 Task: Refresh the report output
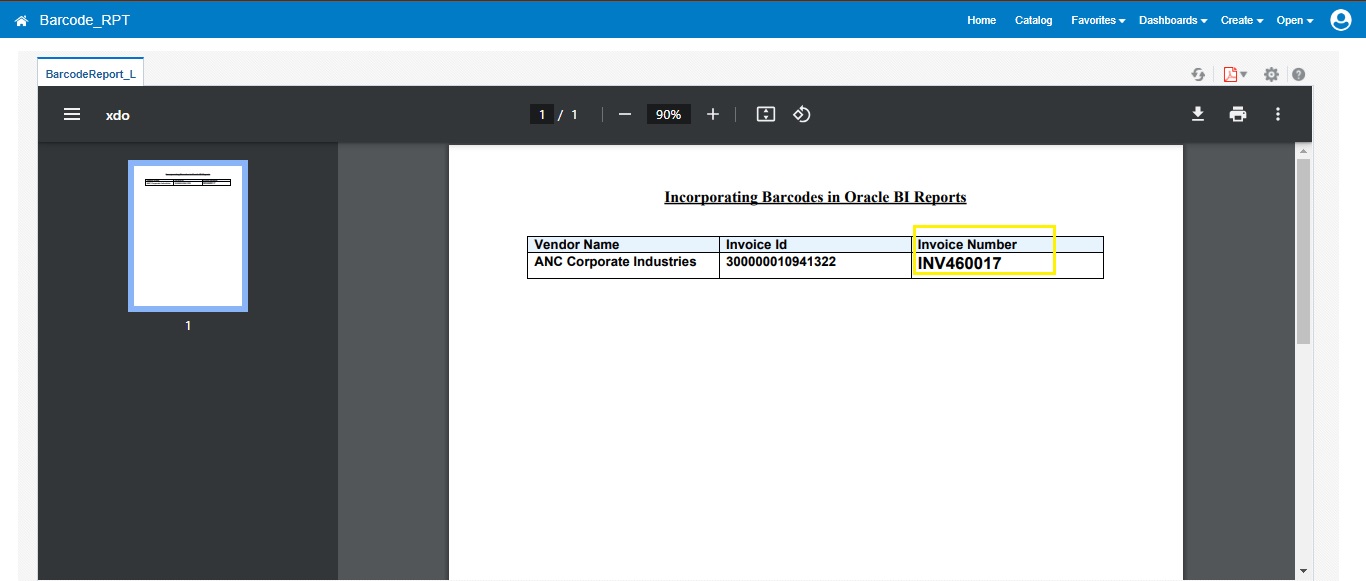tap(1198, 73)
